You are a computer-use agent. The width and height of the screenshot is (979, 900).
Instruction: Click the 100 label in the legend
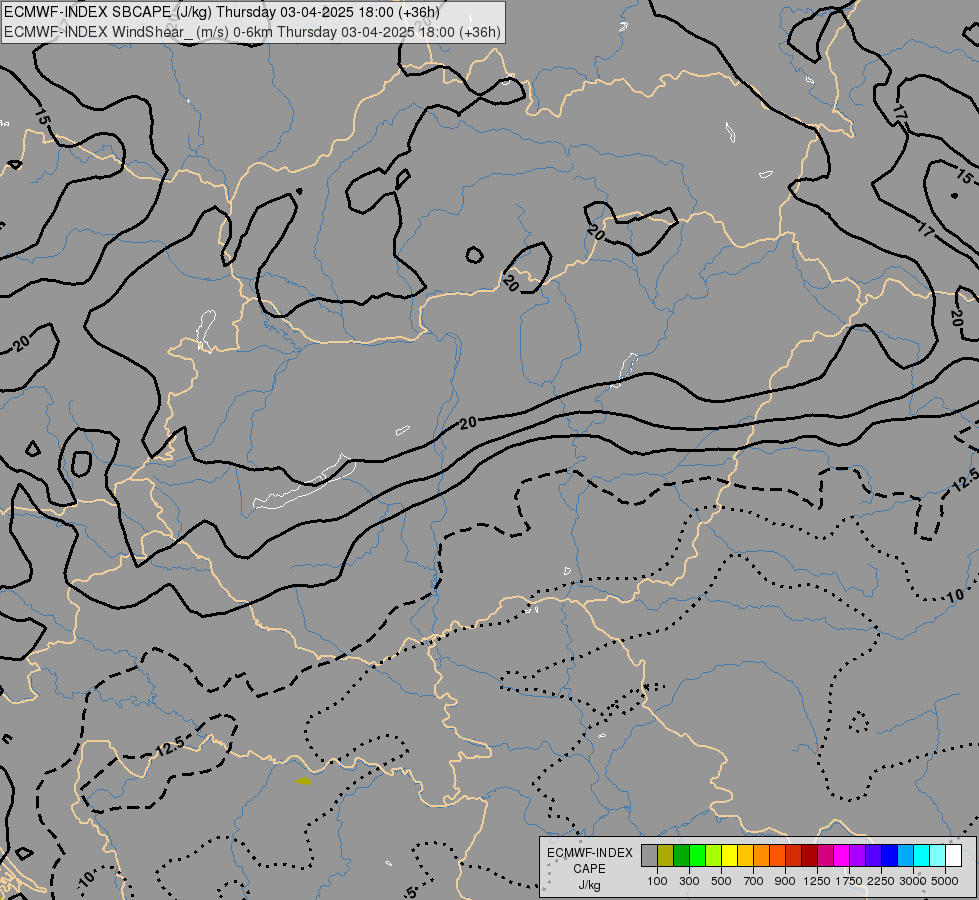[657, 881]
